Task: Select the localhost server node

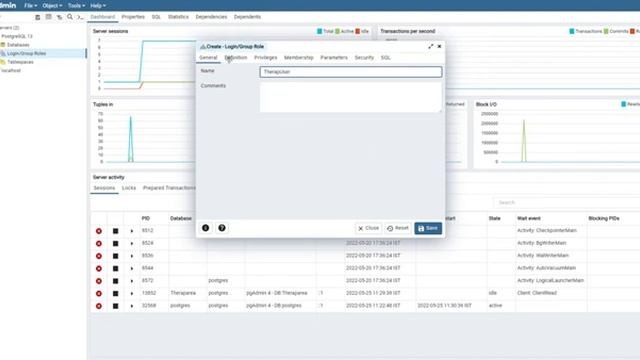Action: click(x=11, y=71)
